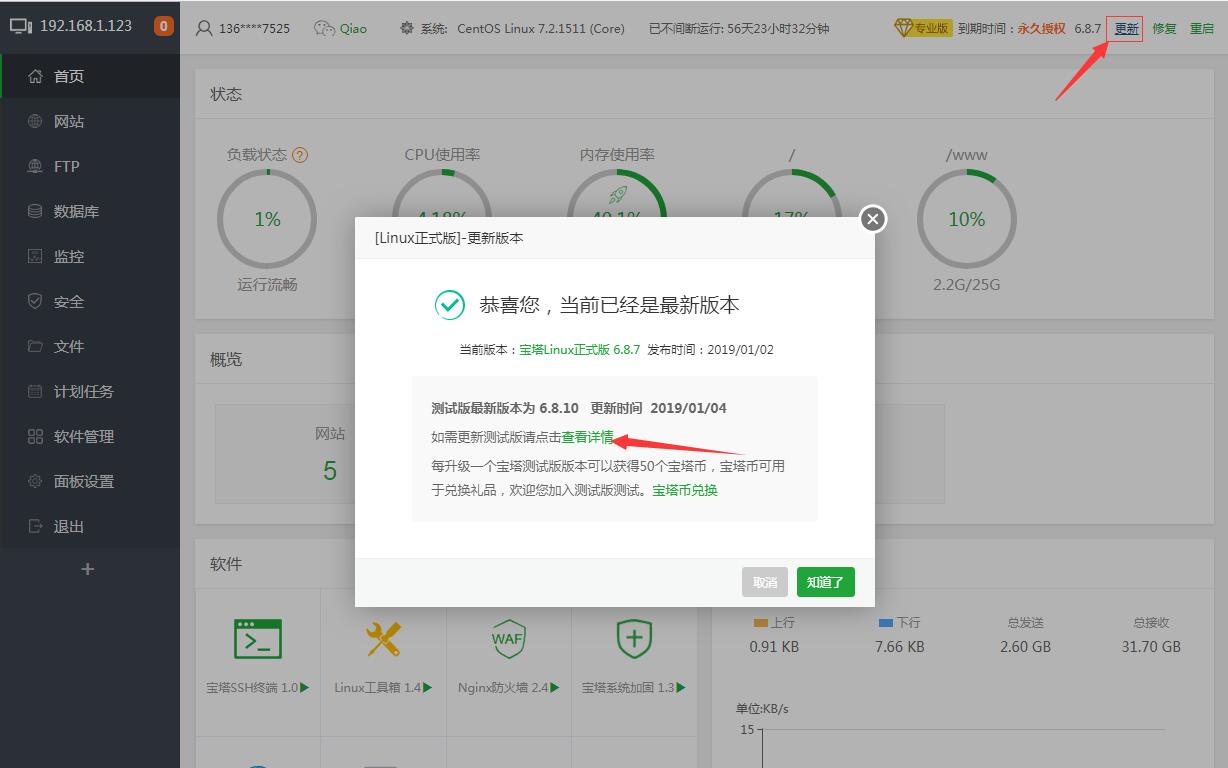This screenshot has width=1228, height=768.
Task: Click the plus icon at sidebar bottom
Action: tap(88, 569)
